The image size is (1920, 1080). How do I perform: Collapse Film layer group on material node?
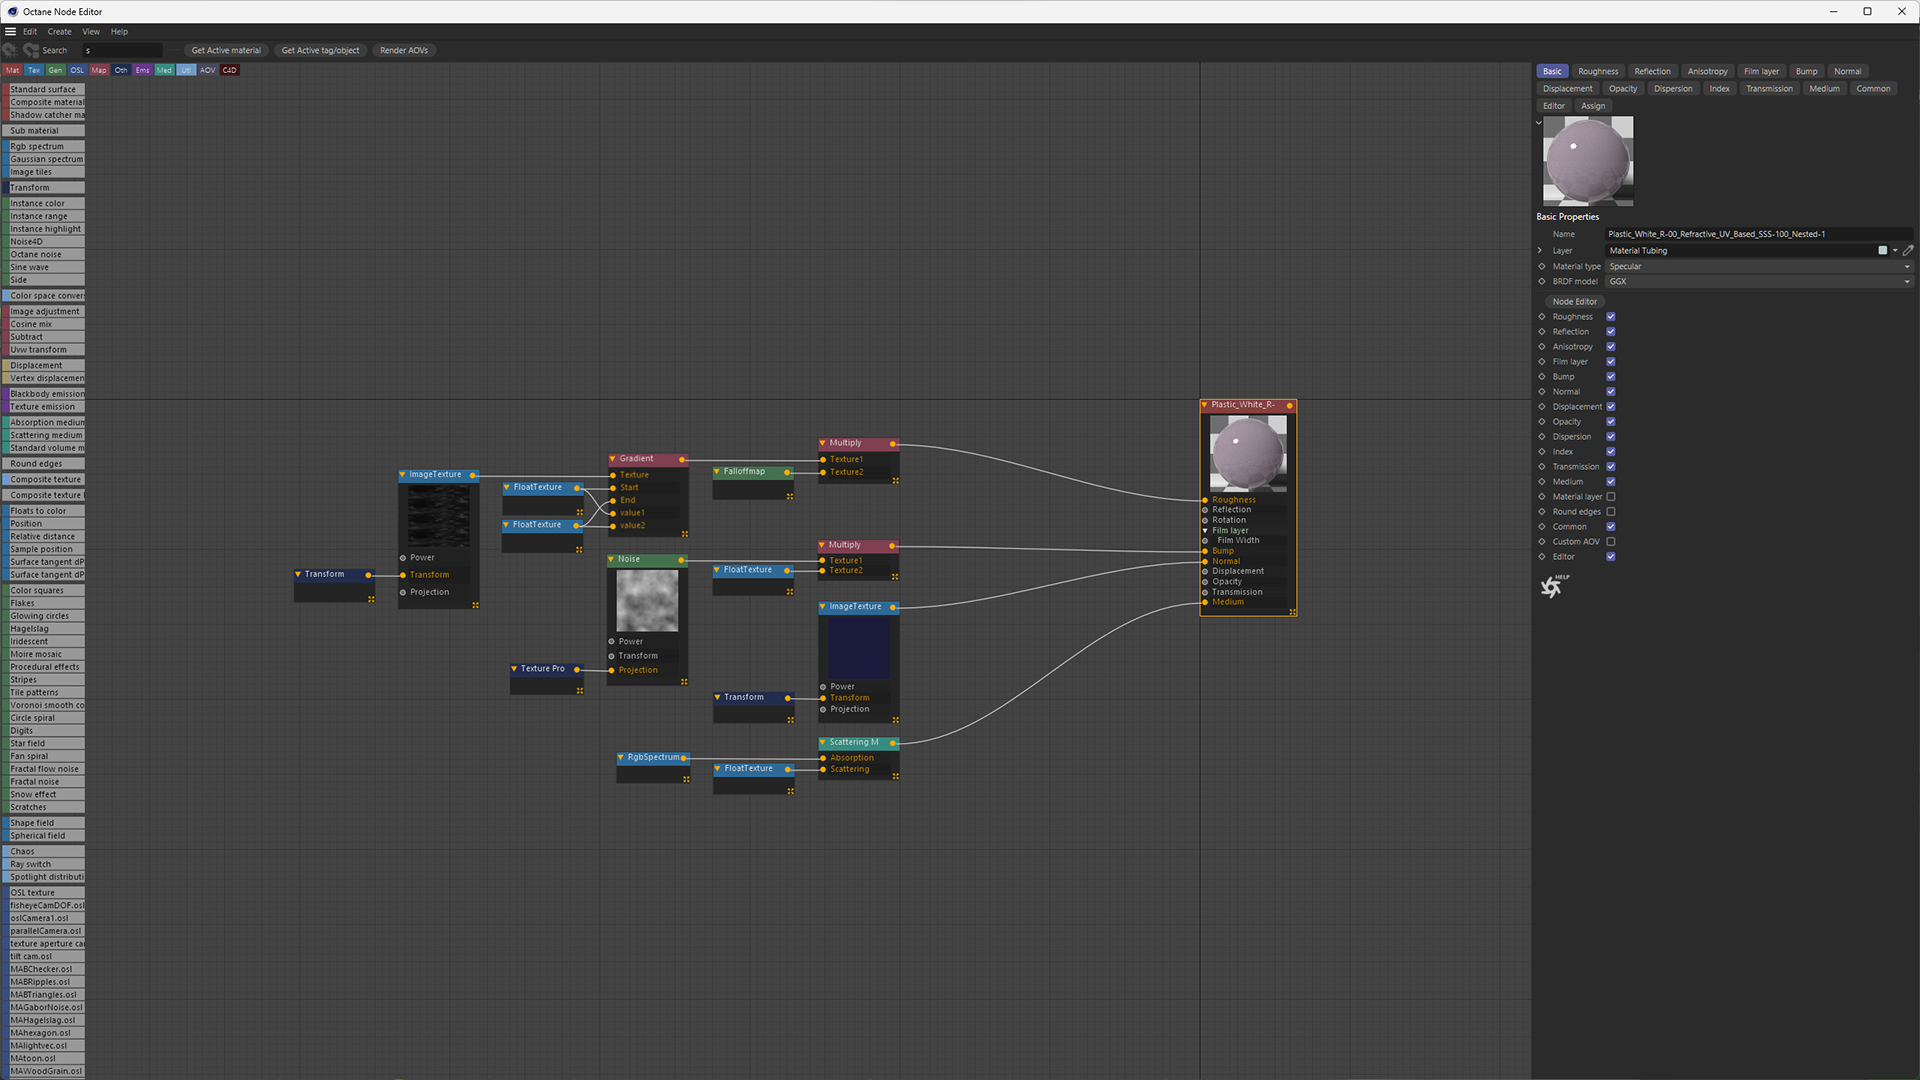(1205, 531)
